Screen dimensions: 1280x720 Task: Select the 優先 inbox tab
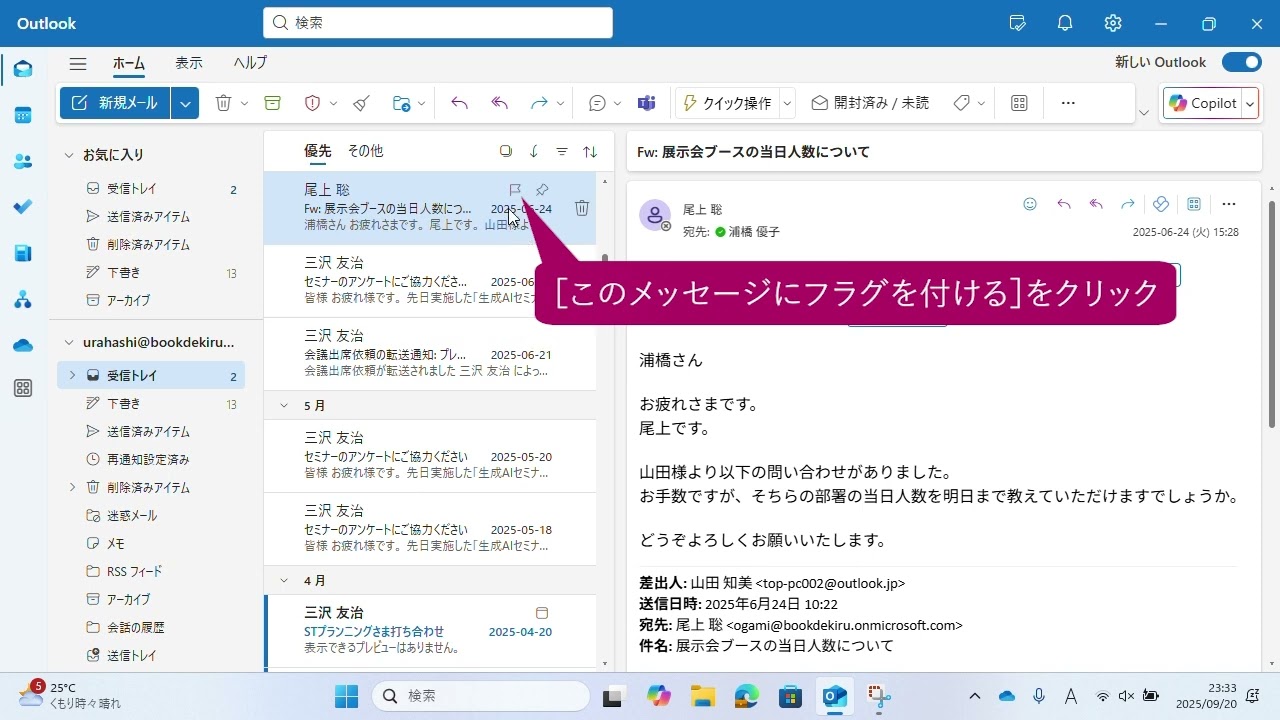coord(317,151)
